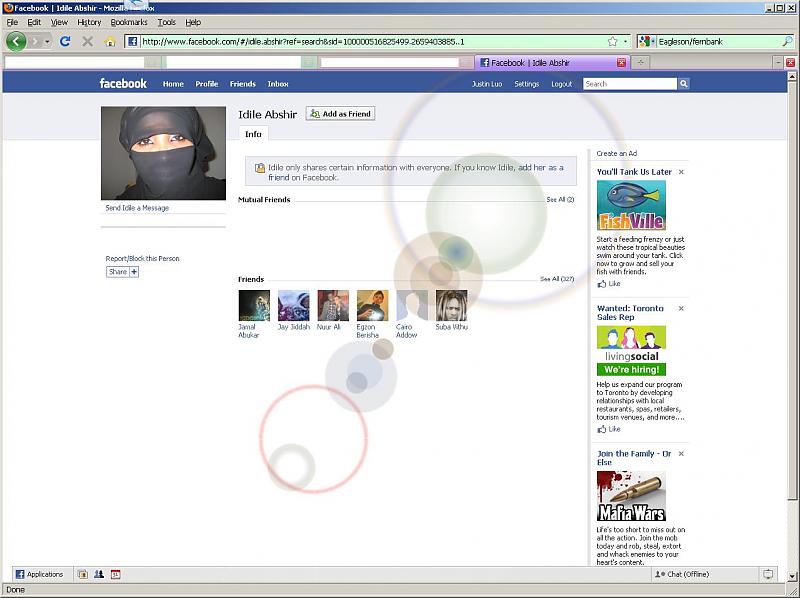Open the friends icon in bottom bar
This screenshot has width=800, height=598.
pos(99,574)
